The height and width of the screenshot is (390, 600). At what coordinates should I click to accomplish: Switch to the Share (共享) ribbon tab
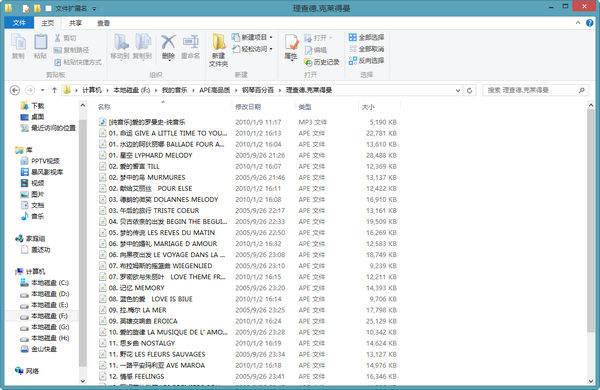[75, 23]
